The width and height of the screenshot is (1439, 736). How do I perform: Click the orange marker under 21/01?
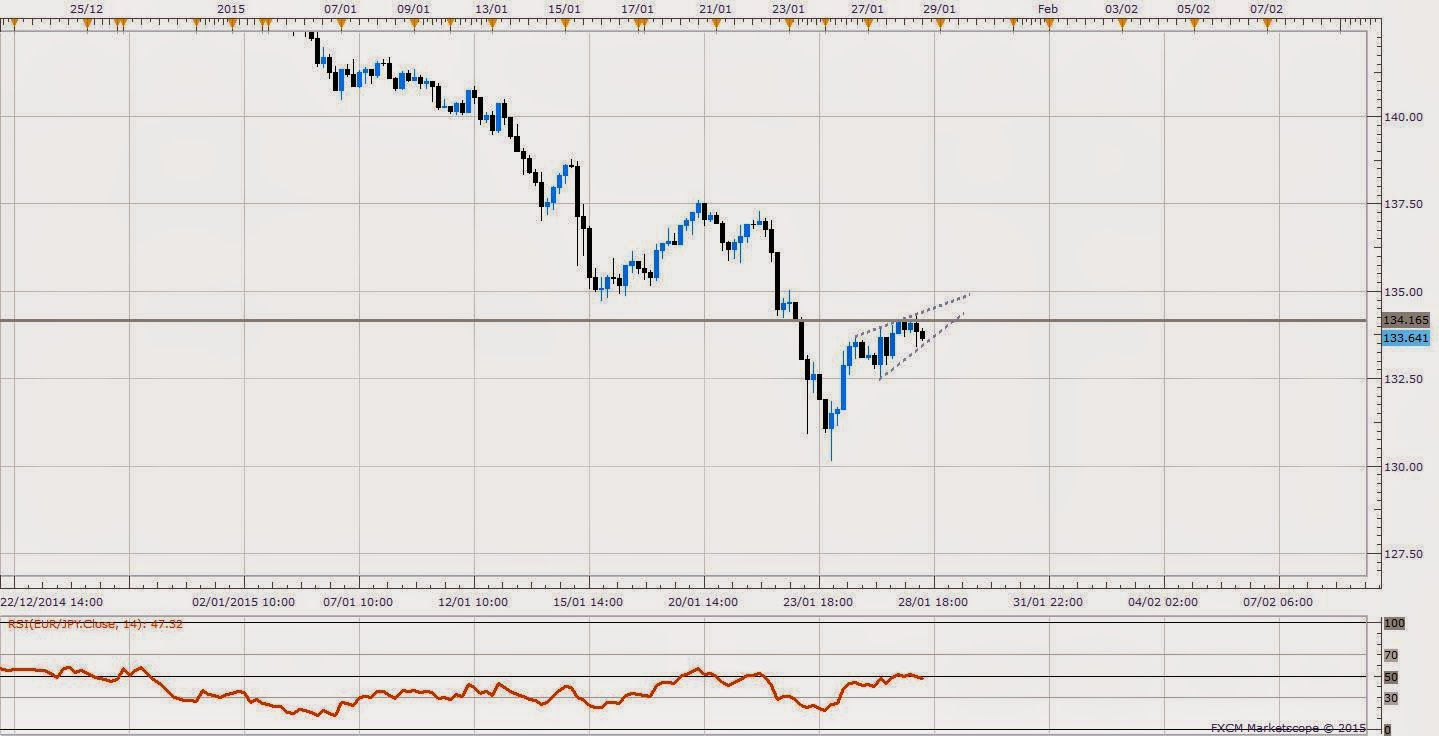[x=715, y=25]
